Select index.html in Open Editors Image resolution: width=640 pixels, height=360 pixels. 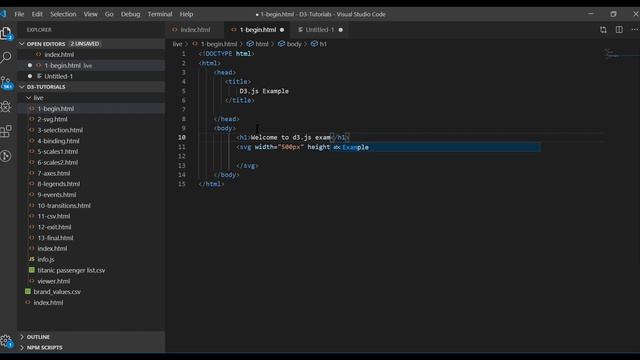[59, 55]
